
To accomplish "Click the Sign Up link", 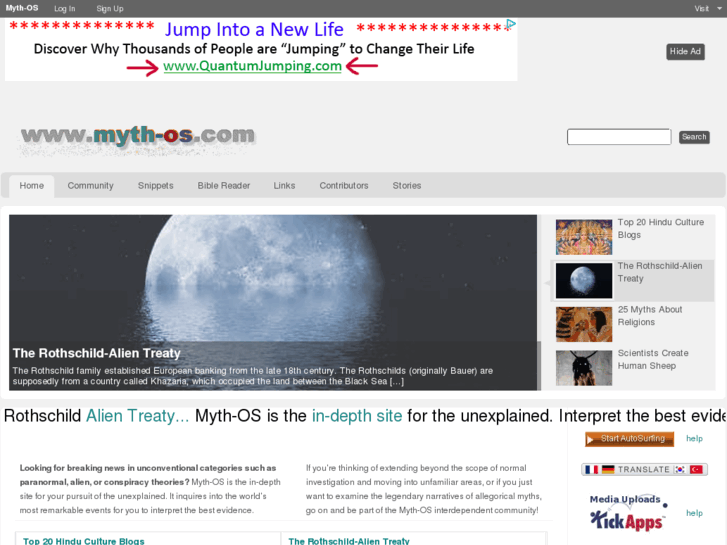I will [110, 8].
